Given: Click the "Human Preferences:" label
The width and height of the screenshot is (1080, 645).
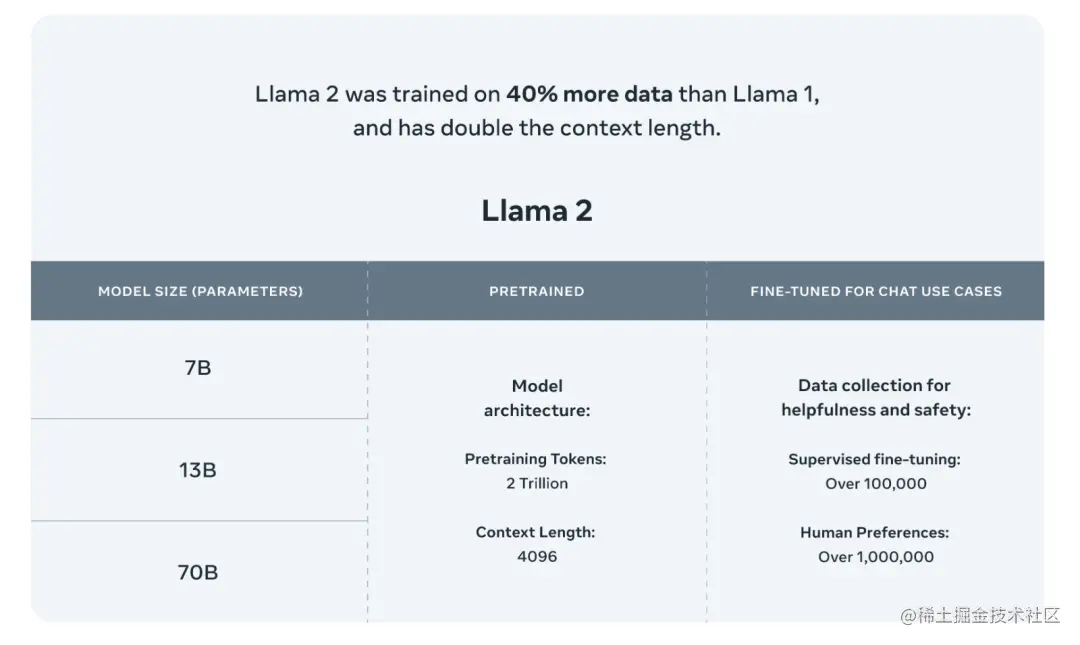Looking at the screenshot, I should (x=875, y=532).
